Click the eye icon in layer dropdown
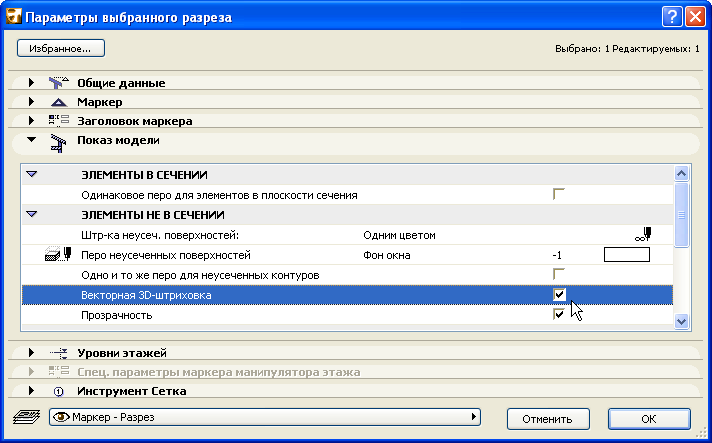 tap(61, 417)
